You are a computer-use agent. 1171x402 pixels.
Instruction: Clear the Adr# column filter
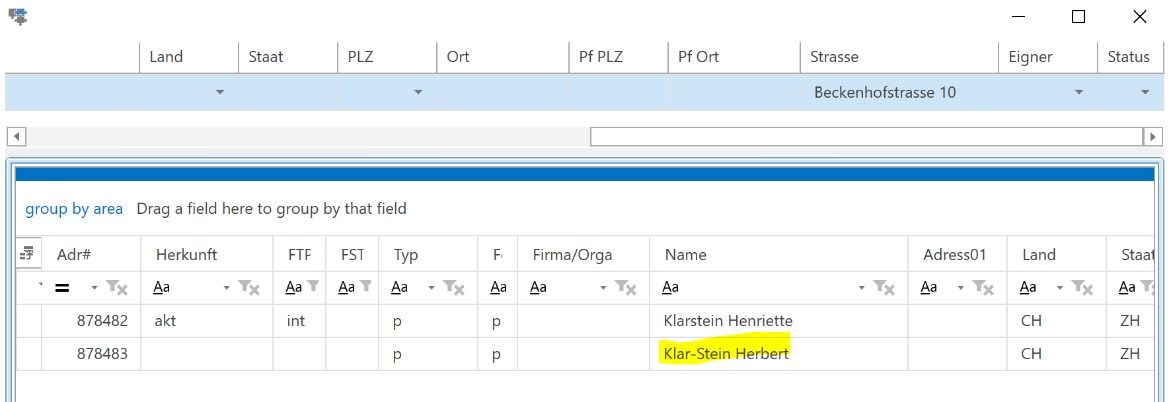coord(118,288)
